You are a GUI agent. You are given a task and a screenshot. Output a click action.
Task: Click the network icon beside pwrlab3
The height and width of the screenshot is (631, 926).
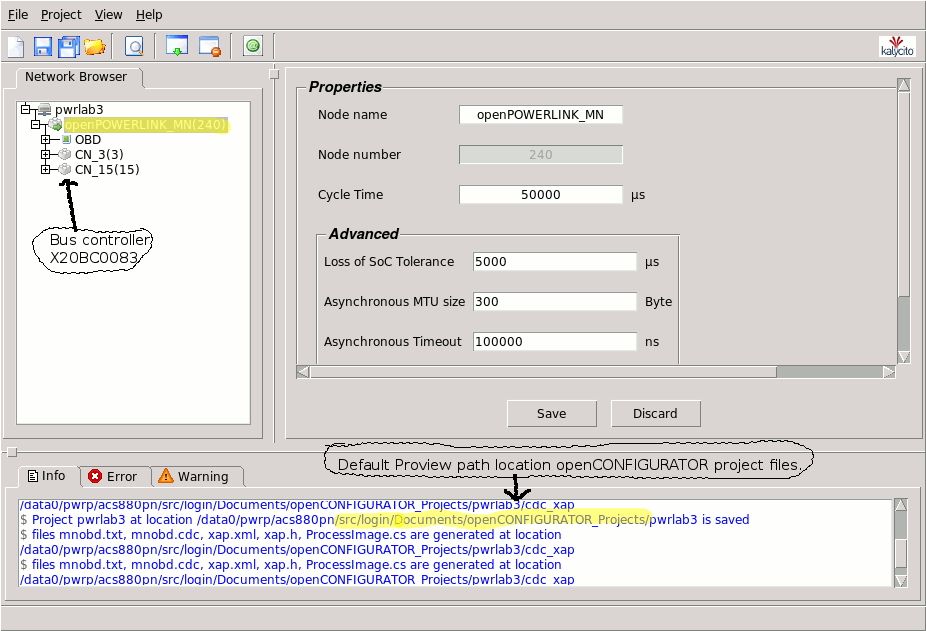point(45,109)
